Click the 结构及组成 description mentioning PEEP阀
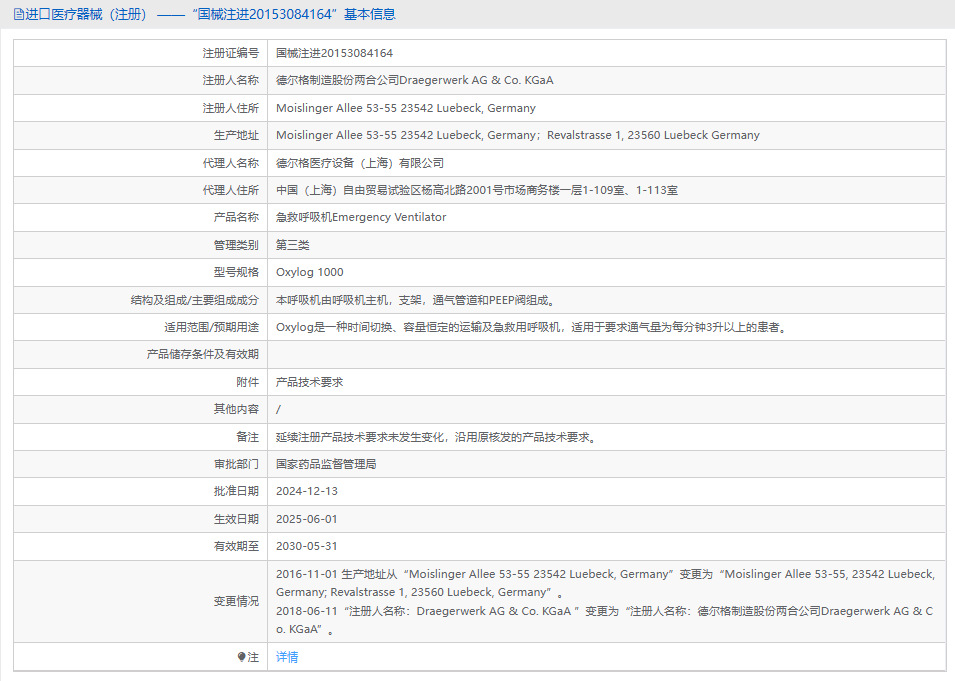Screen dimensions: 955x681 tap(415, 300)
